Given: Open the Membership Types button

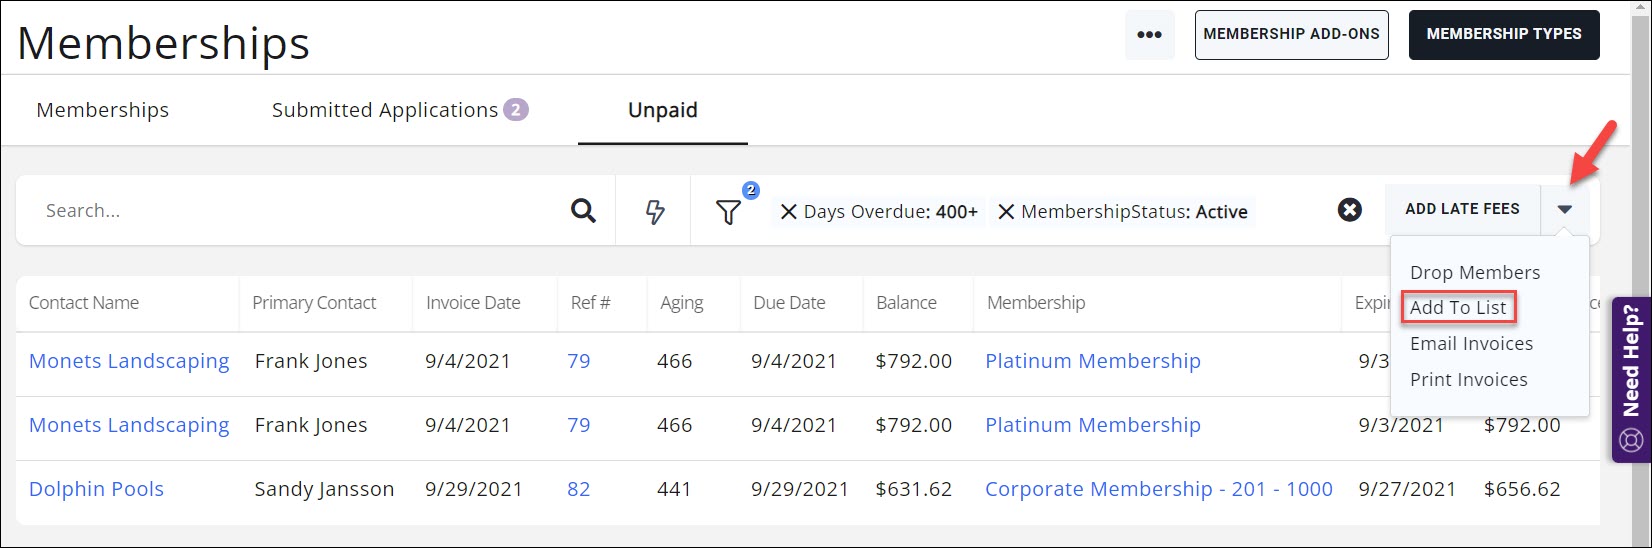Looking at the screenshot, I should pyautogui.click(x=1503, y=35).
